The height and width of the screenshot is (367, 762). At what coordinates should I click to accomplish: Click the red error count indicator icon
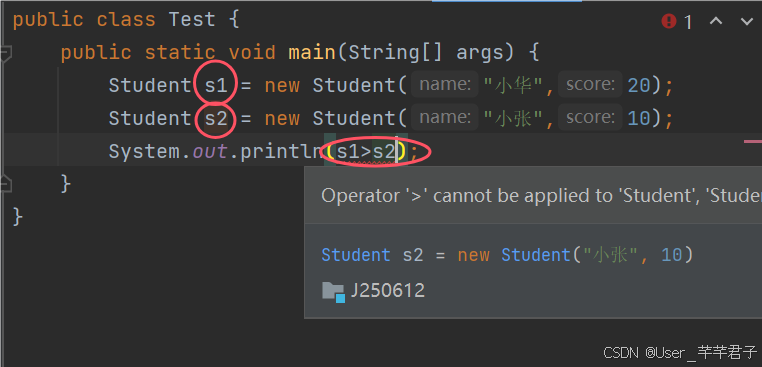point(669,21)
